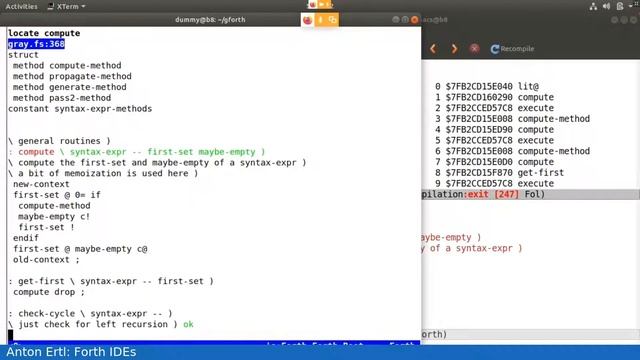Click 'exit [247]' in Emacs mode line

click(493, 194)
